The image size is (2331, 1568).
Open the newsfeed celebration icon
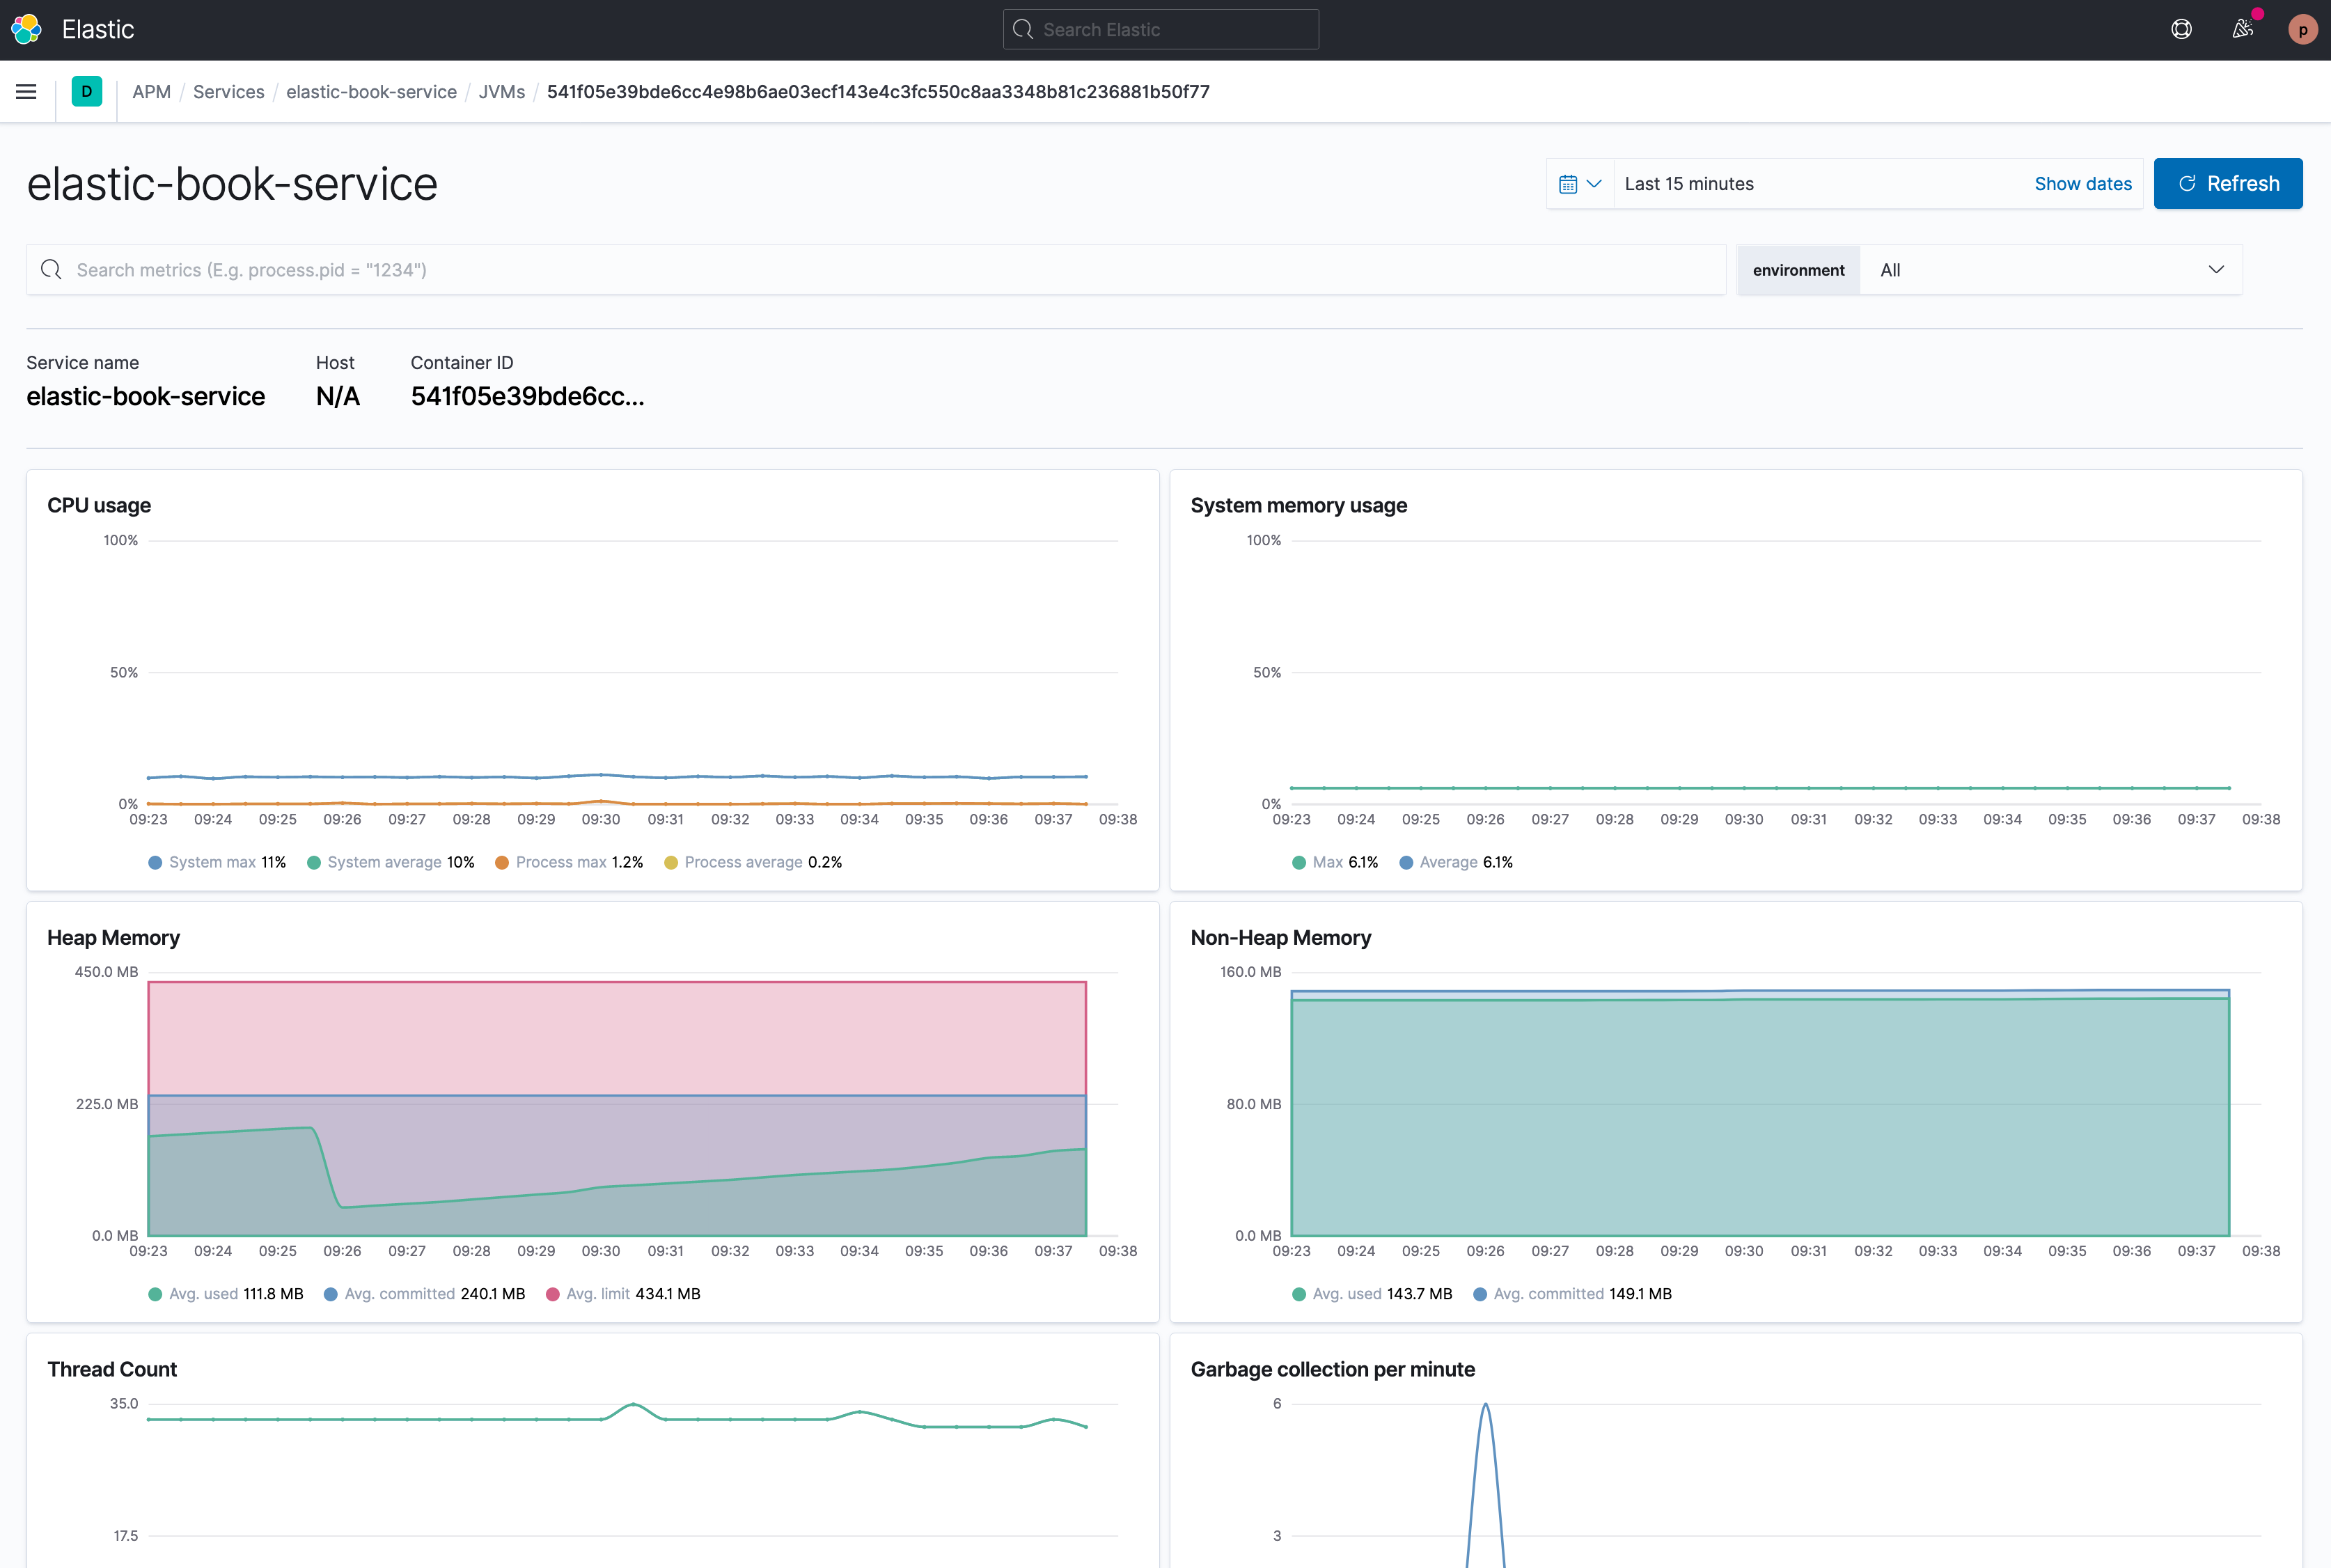click(x=2242, y=30)
